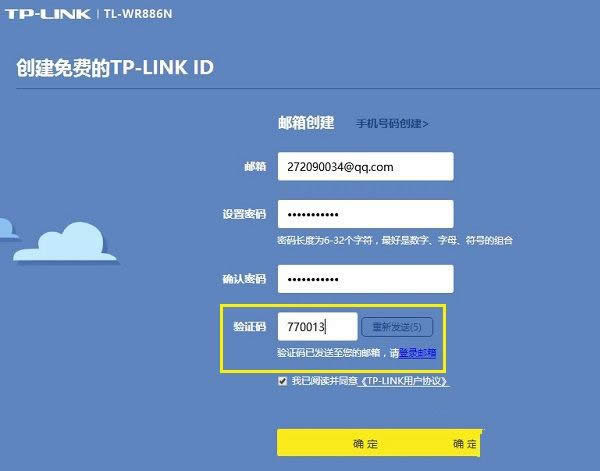Open the 登录邮箱 link
Screen dimensions: 600x471
pos(417,352)
